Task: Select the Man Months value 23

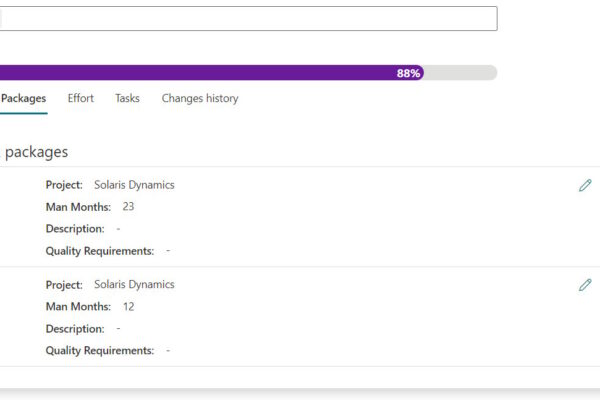Action: (128, 207)
